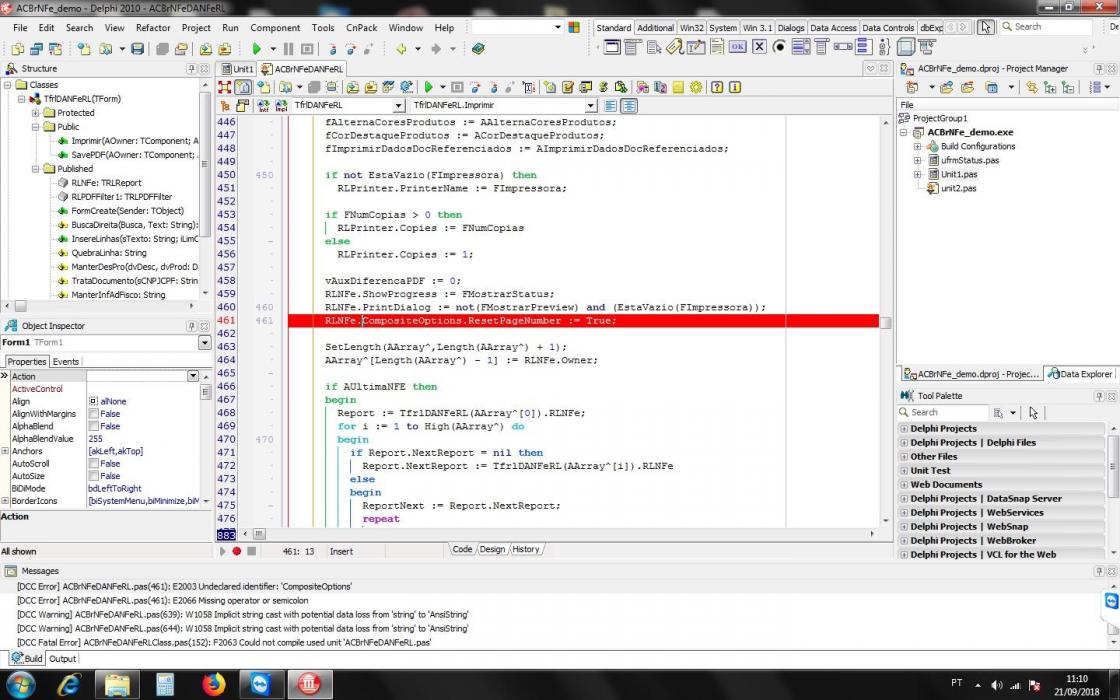The height and width of the screenshot is (700, 1120).
Task: Click the question mark icon in editor toolbar
Action: coord(716,87)
